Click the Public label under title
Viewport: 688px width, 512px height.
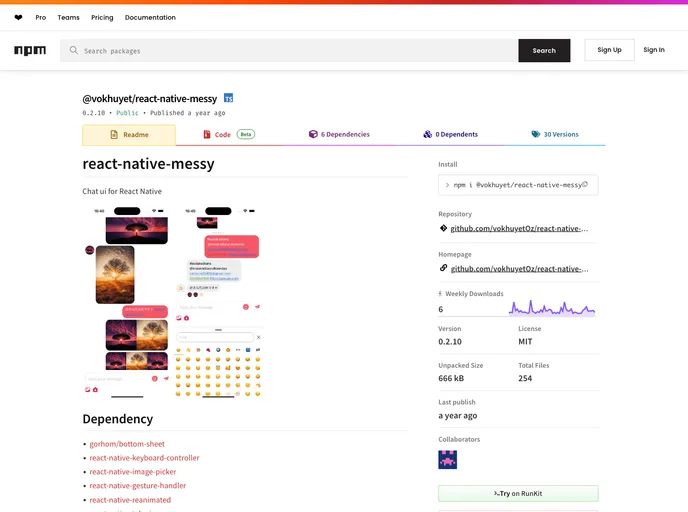pos(127,113)
